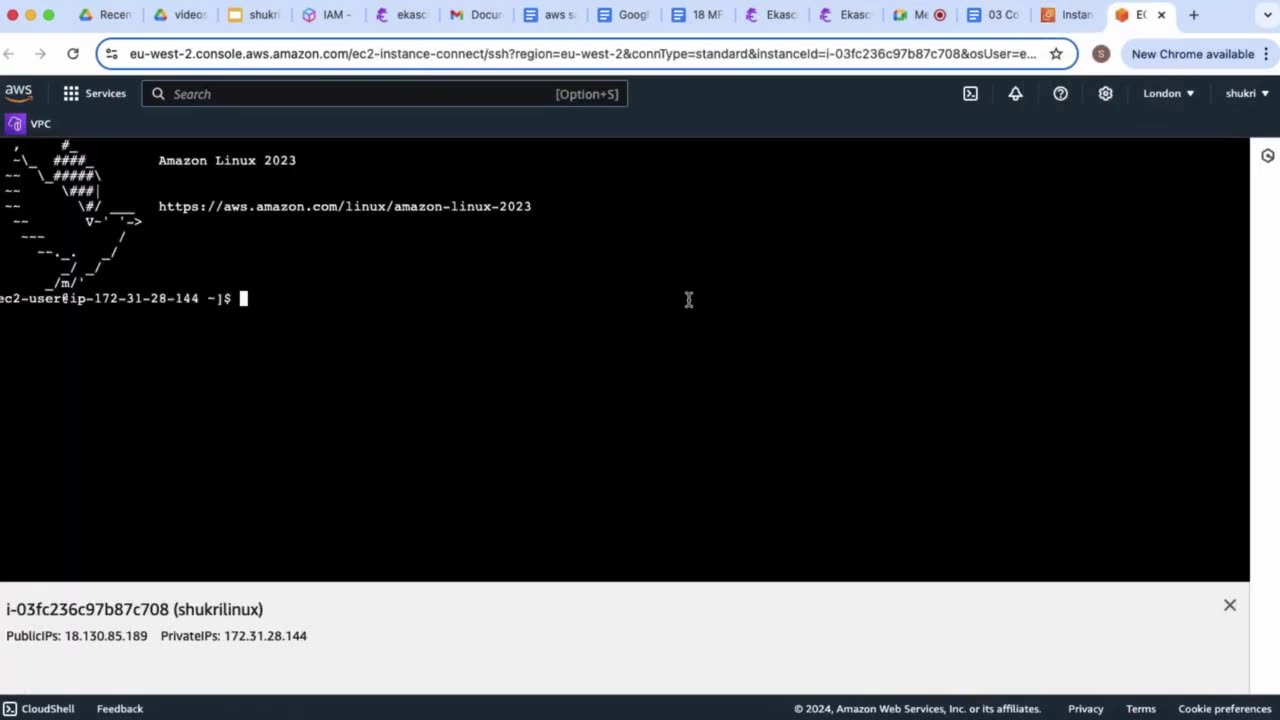
Task: Open a new browser tab
Action: (1193, 15)
